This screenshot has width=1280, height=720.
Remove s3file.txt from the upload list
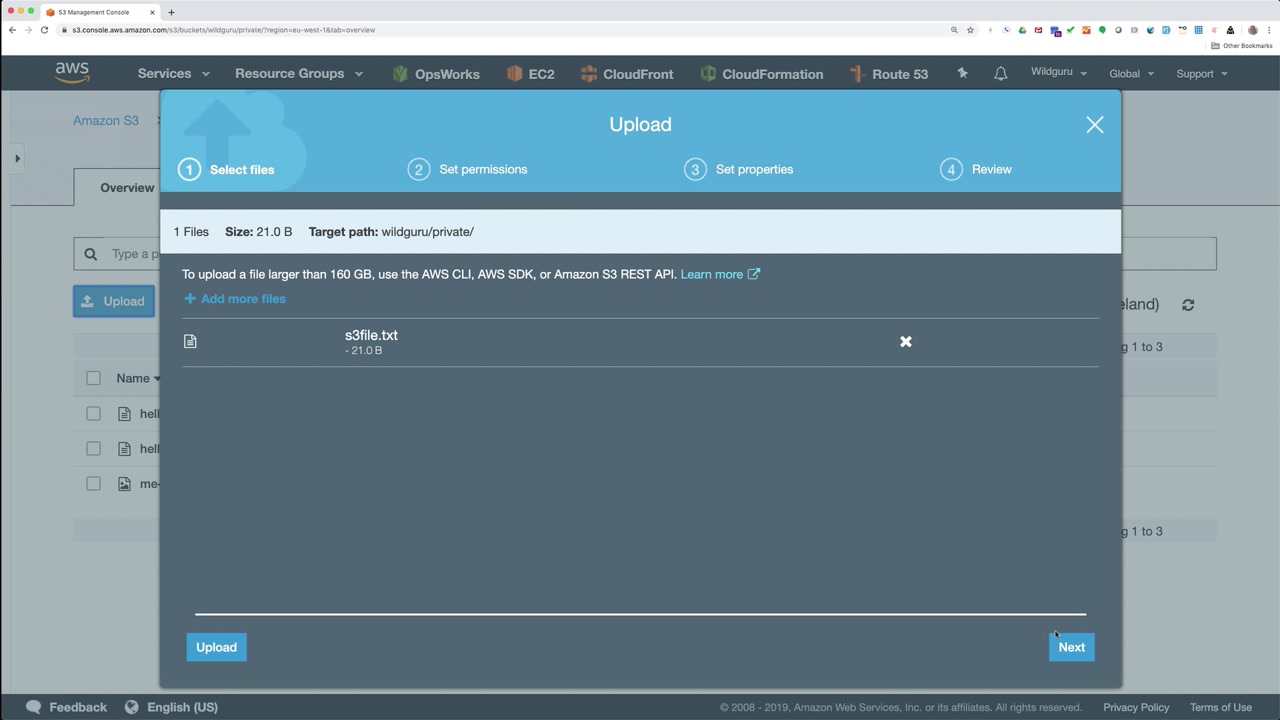click(906, 342)
